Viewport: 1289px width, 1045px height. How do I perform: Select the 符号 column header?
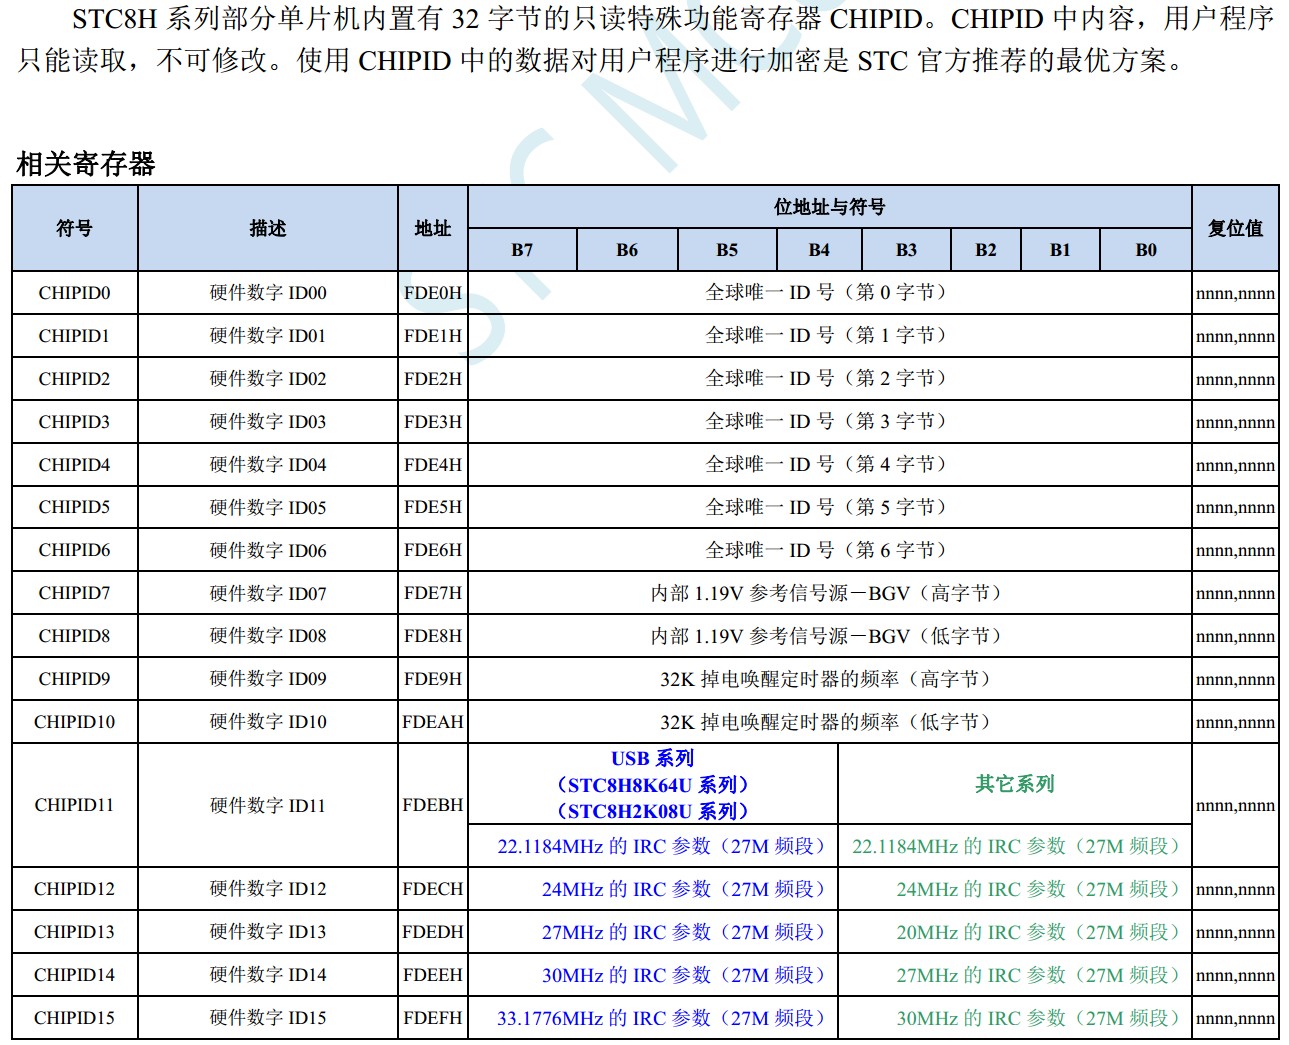click(x=75, y=228)
